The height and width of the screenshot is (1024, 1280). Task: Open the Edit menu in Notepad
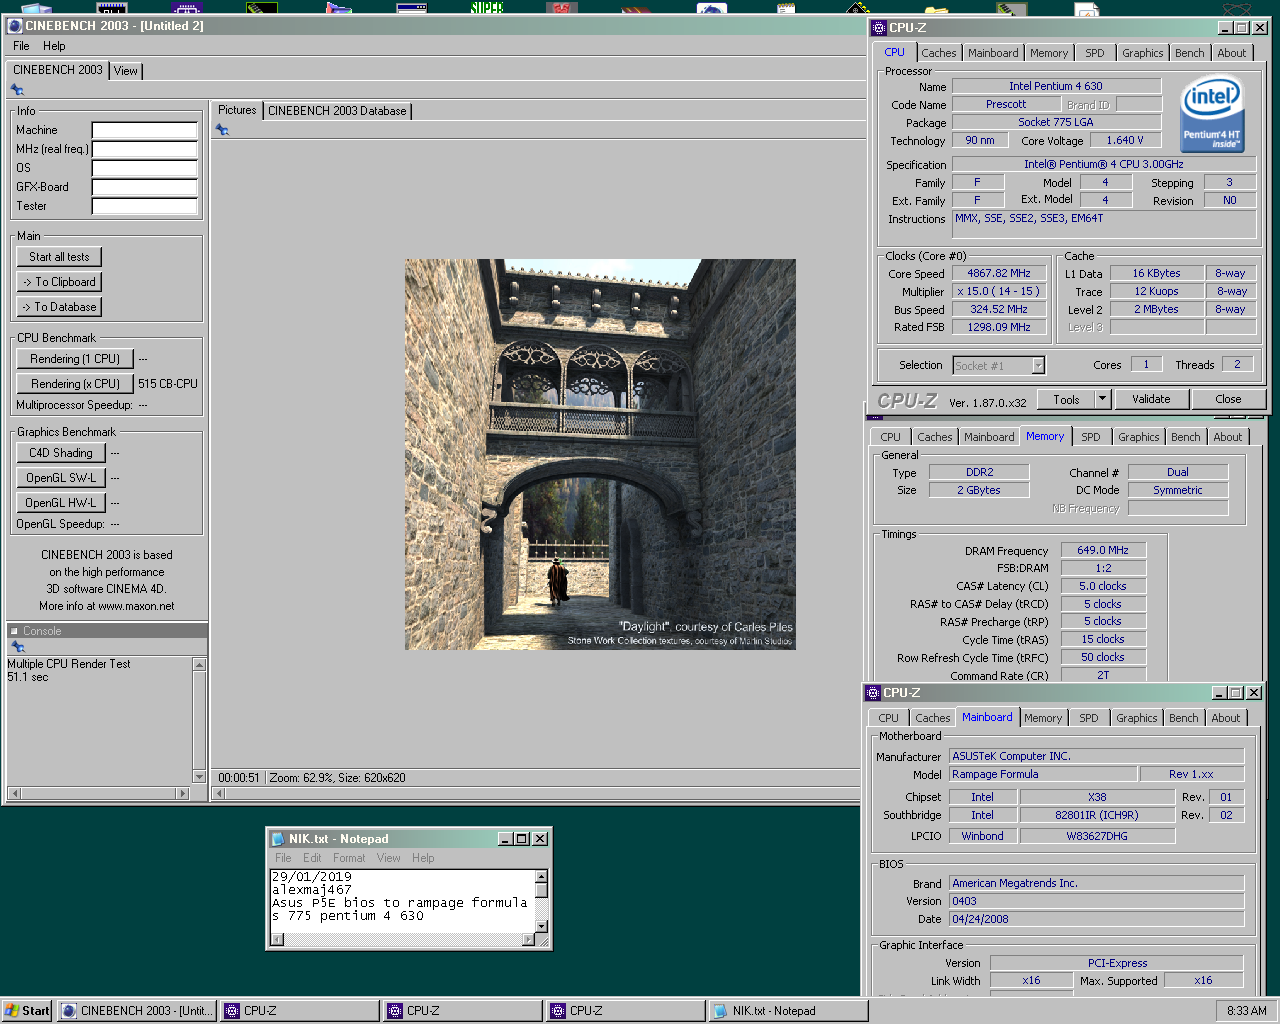tap(312, 858)
